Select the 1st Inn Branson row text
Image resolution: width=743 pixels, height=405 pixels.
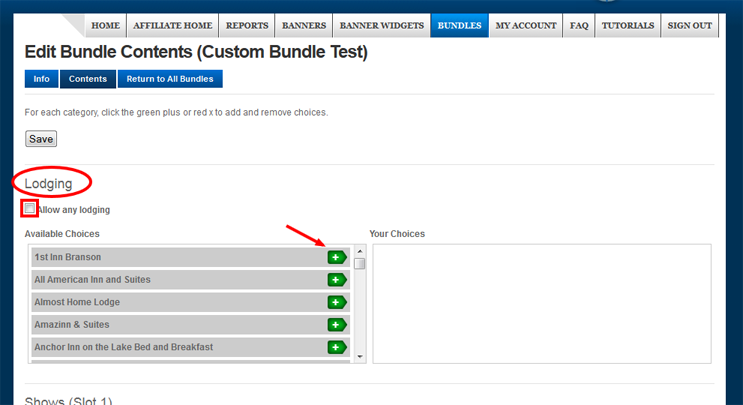tap(68, 257)
